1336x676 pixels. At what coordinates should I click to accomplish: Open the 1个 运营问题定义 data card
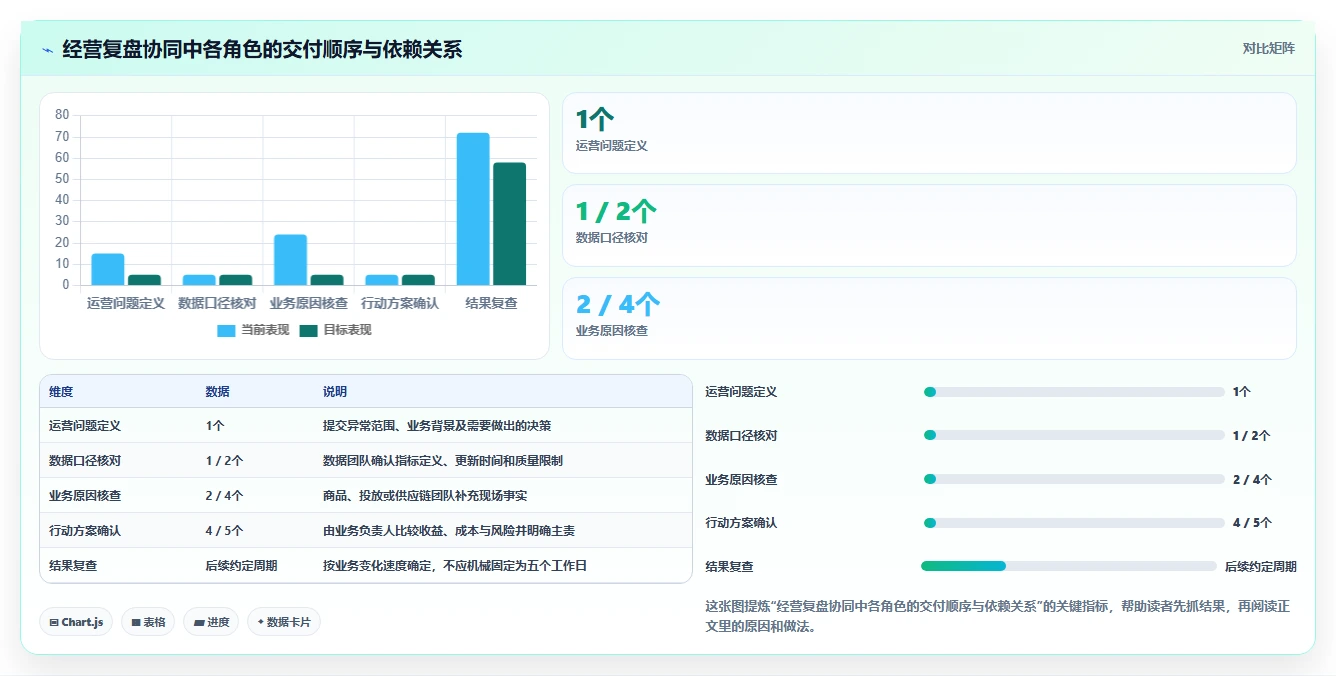[929, 133]
